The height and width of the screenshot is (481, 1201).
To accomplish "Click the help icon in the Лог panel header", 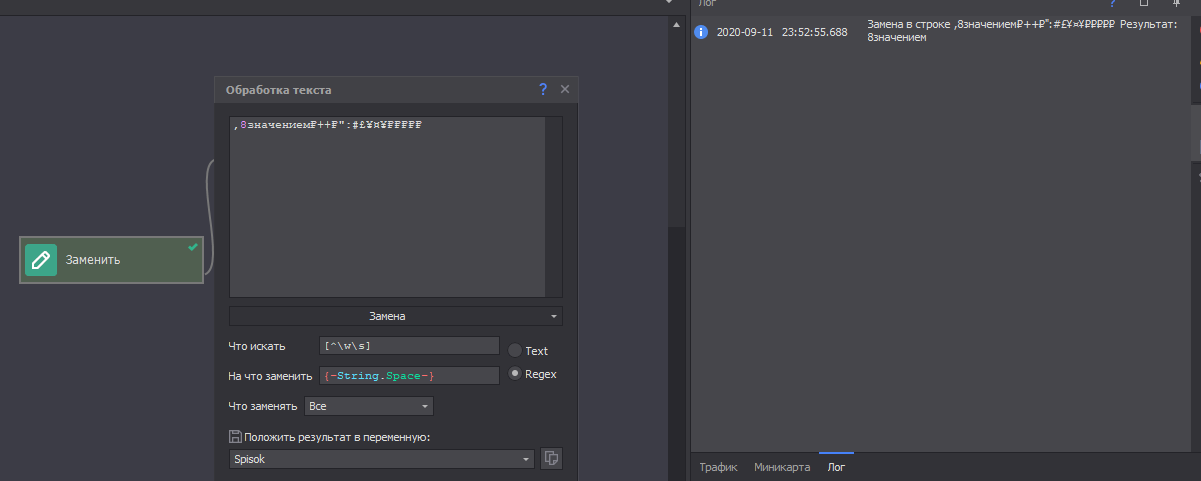I will (1113, 3).
